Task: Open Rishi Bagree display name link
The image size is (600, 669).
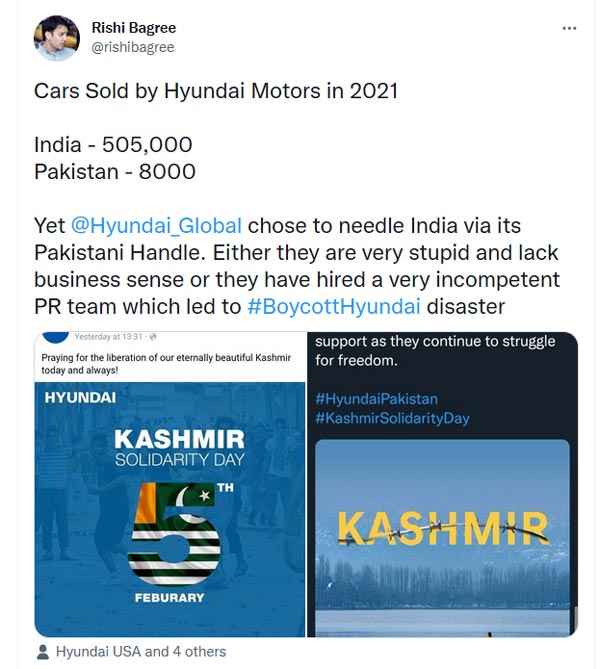Action: [133, 28]
